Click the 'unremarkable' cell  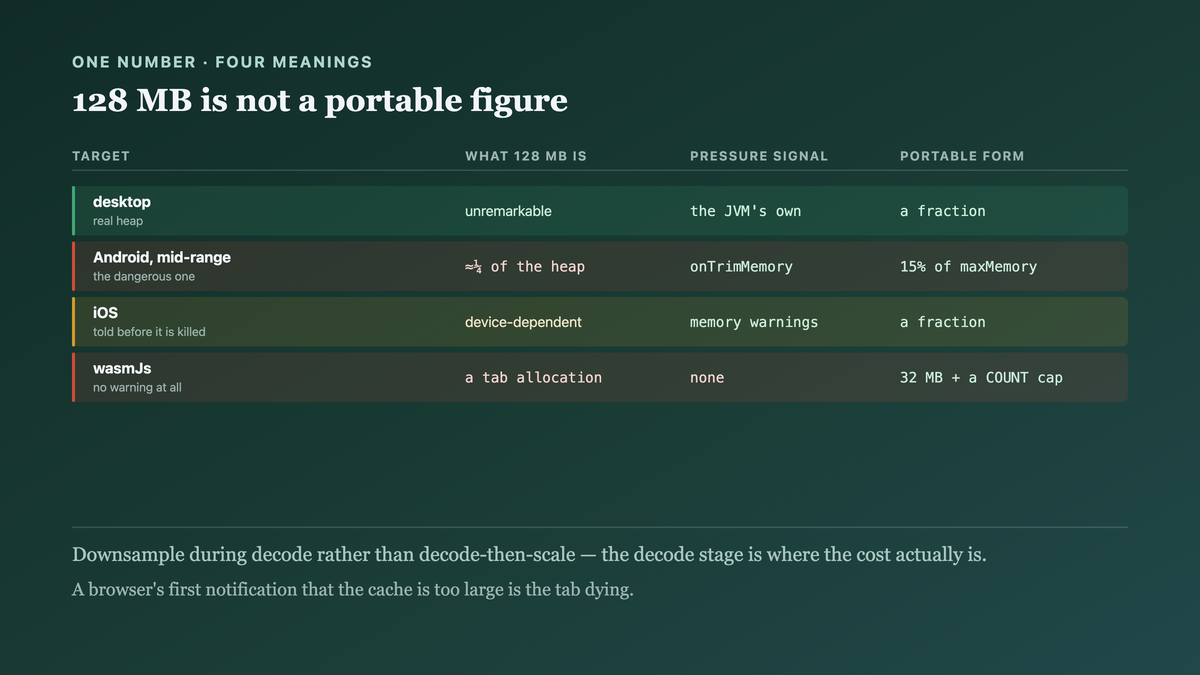coord(508,211)
